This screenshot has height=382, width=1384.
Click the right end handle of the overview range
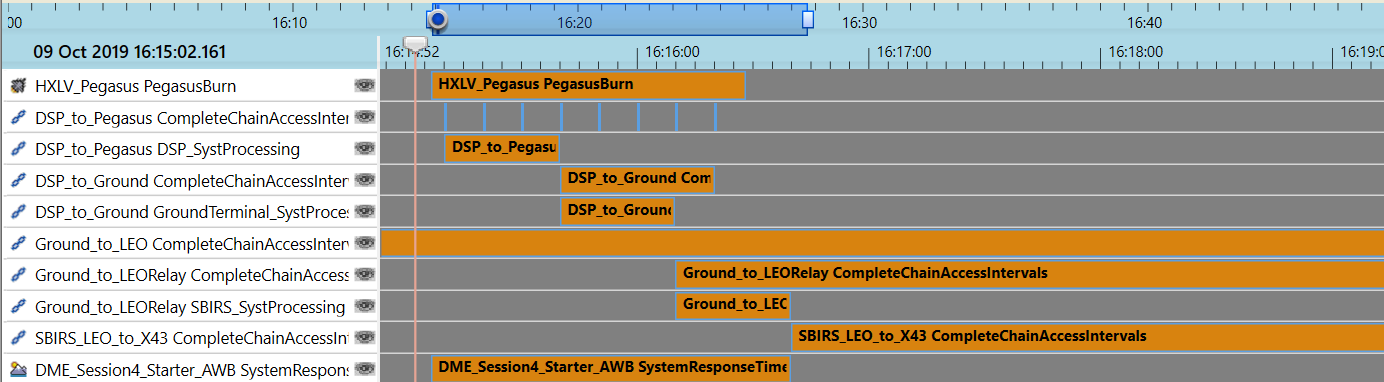click(x=808, y=19)
